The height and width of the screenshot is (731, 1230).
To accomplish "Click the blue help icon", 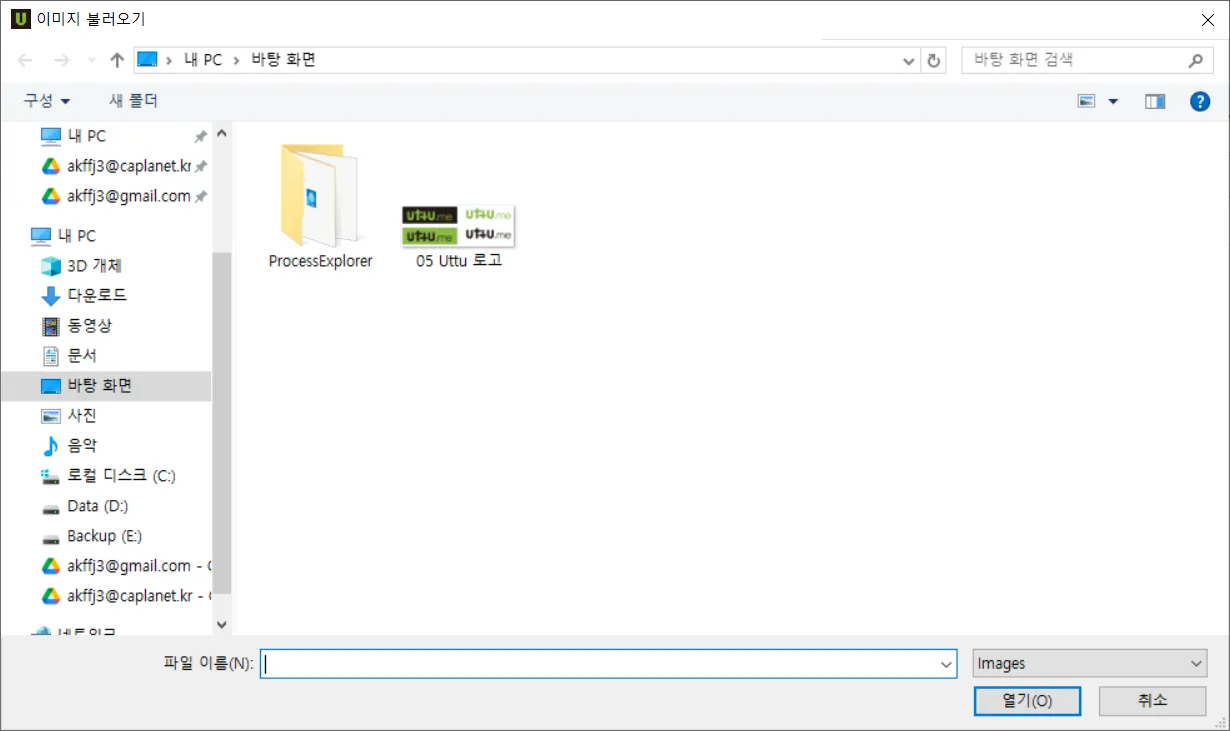I will point(1200,101).
